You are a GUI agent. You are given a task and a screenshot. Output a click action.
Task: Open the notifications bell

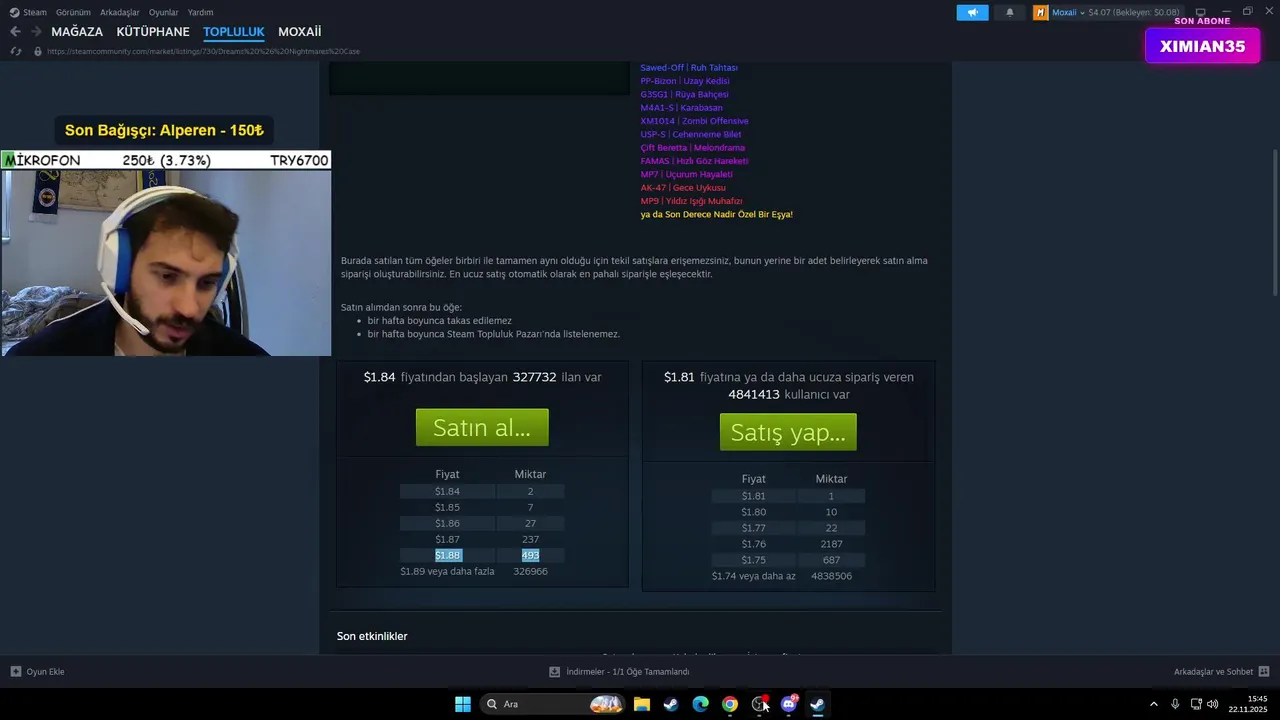[1009, 13]
